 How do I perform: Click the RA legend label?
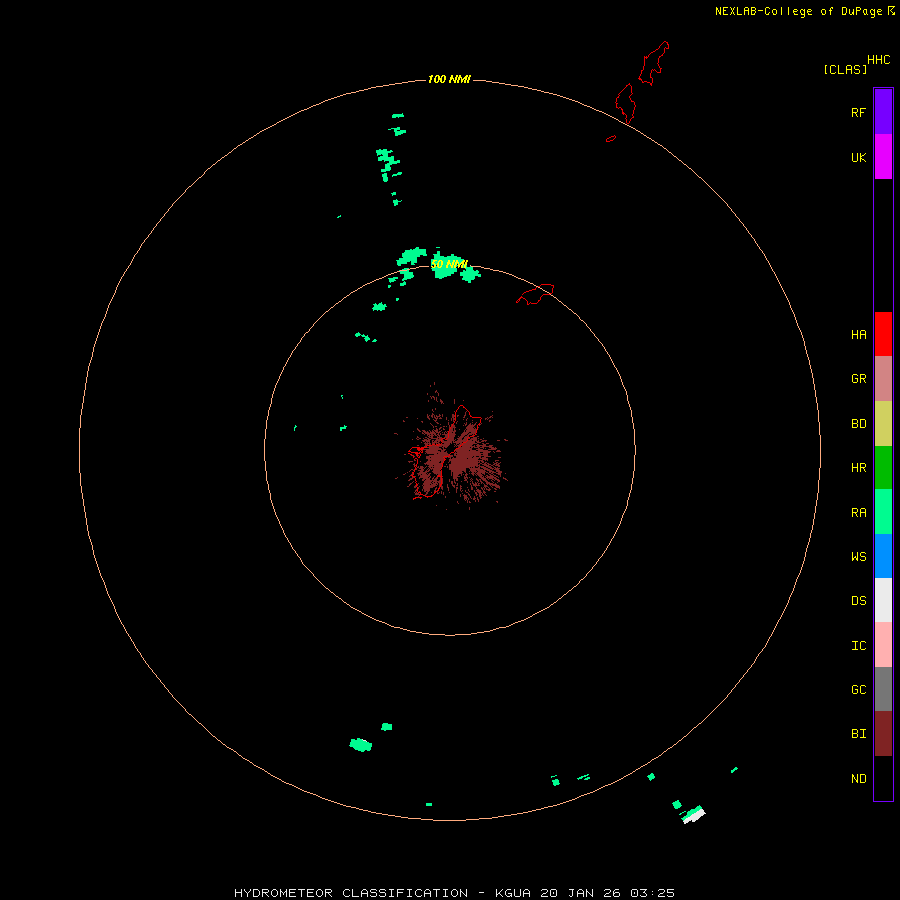pos(858,513)
